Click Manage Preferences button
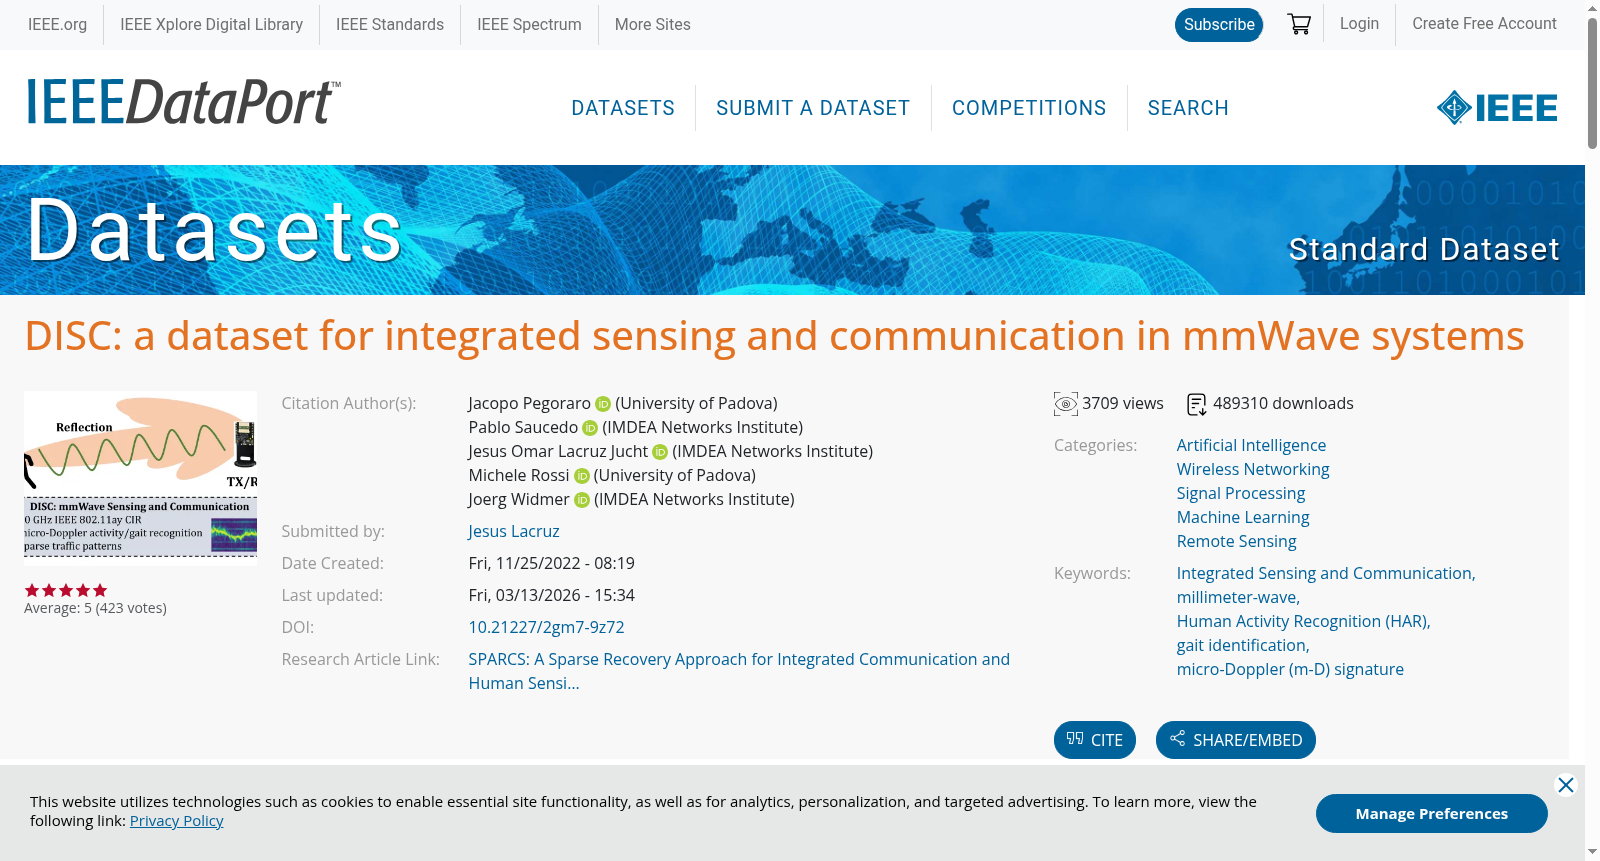 [1432, 814]
